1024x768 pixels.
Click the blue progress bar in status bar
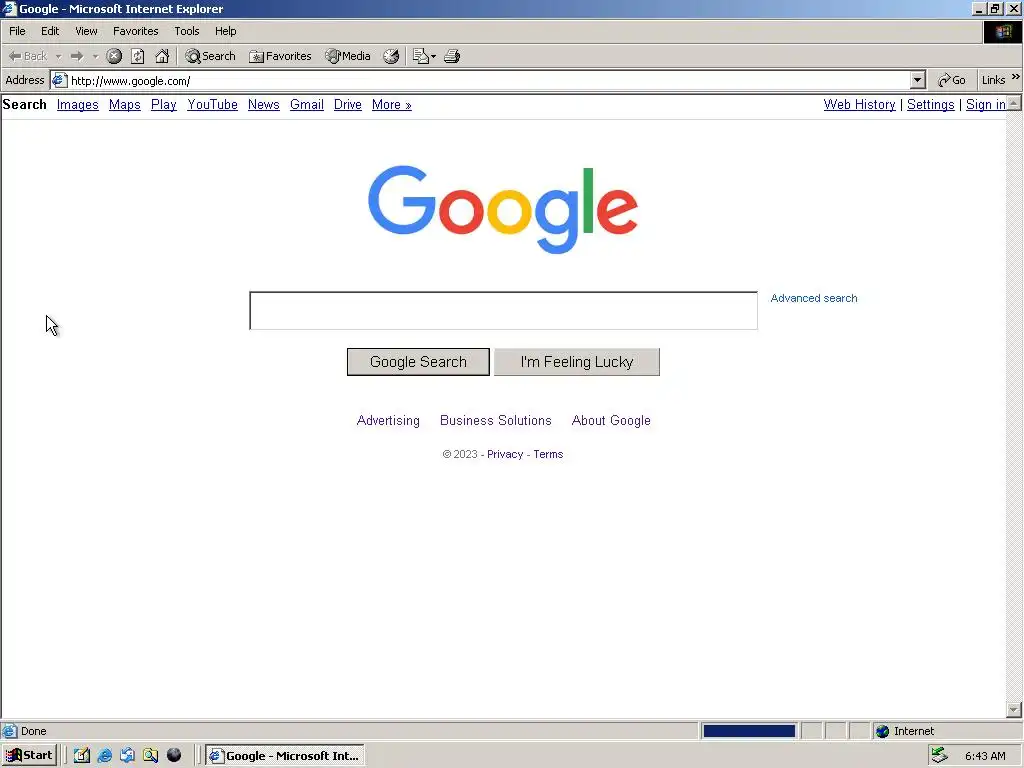749,731
